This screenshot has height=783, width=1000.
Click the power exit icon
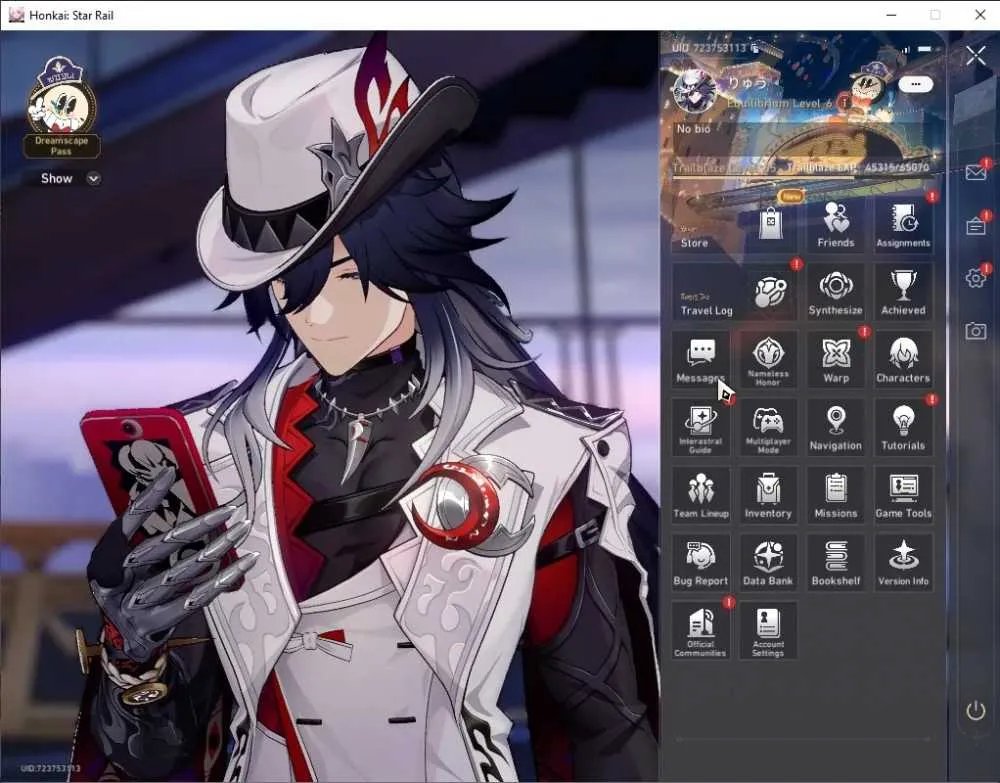[x=976, y=710]
